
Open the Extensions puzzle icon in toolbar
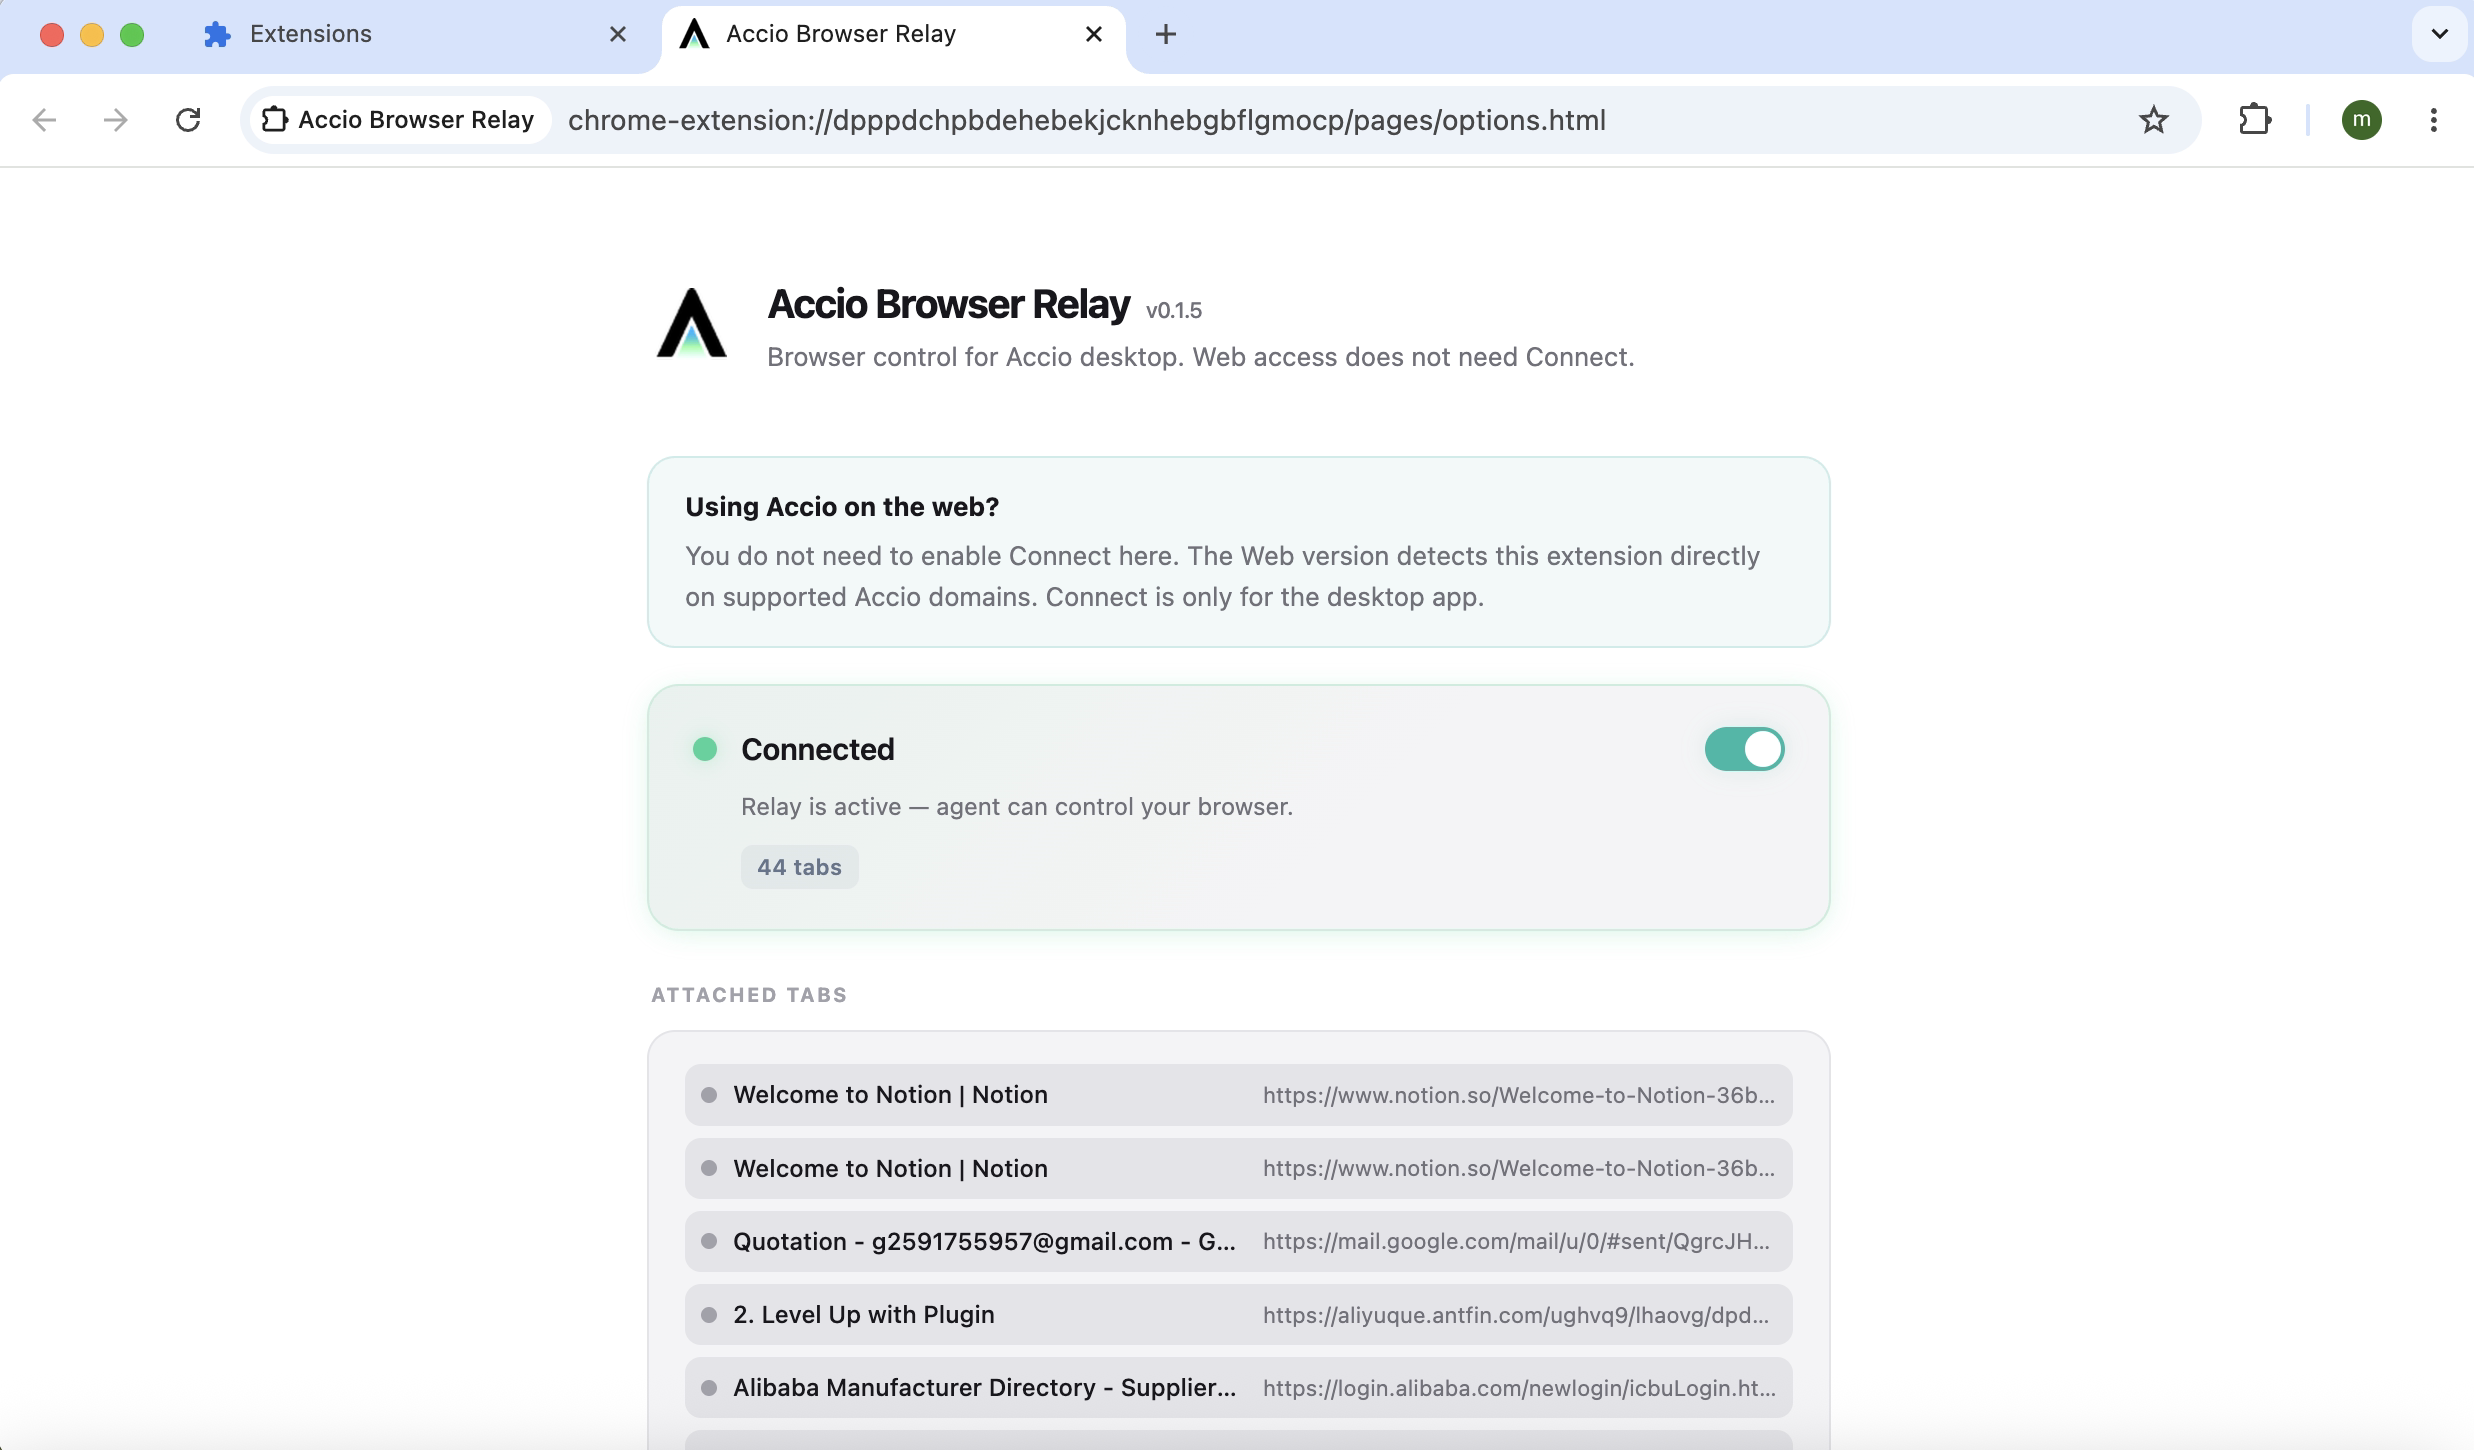point(2254,120)
